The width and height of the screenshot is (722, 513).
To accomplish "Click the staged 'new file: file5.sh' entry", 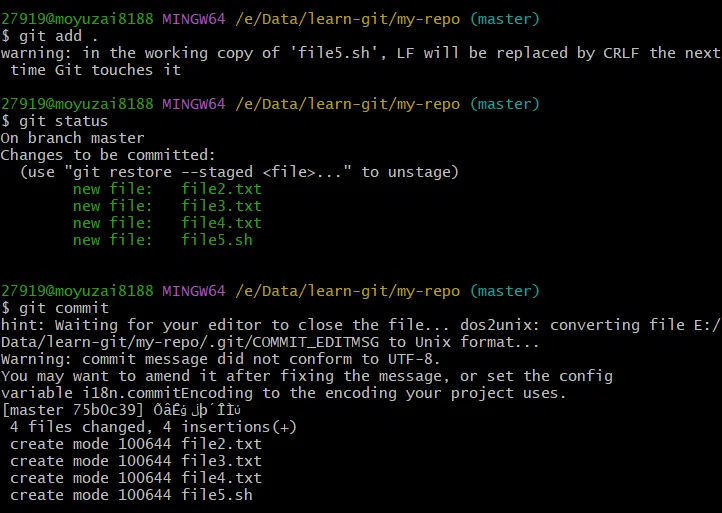I will coord(163,240).
